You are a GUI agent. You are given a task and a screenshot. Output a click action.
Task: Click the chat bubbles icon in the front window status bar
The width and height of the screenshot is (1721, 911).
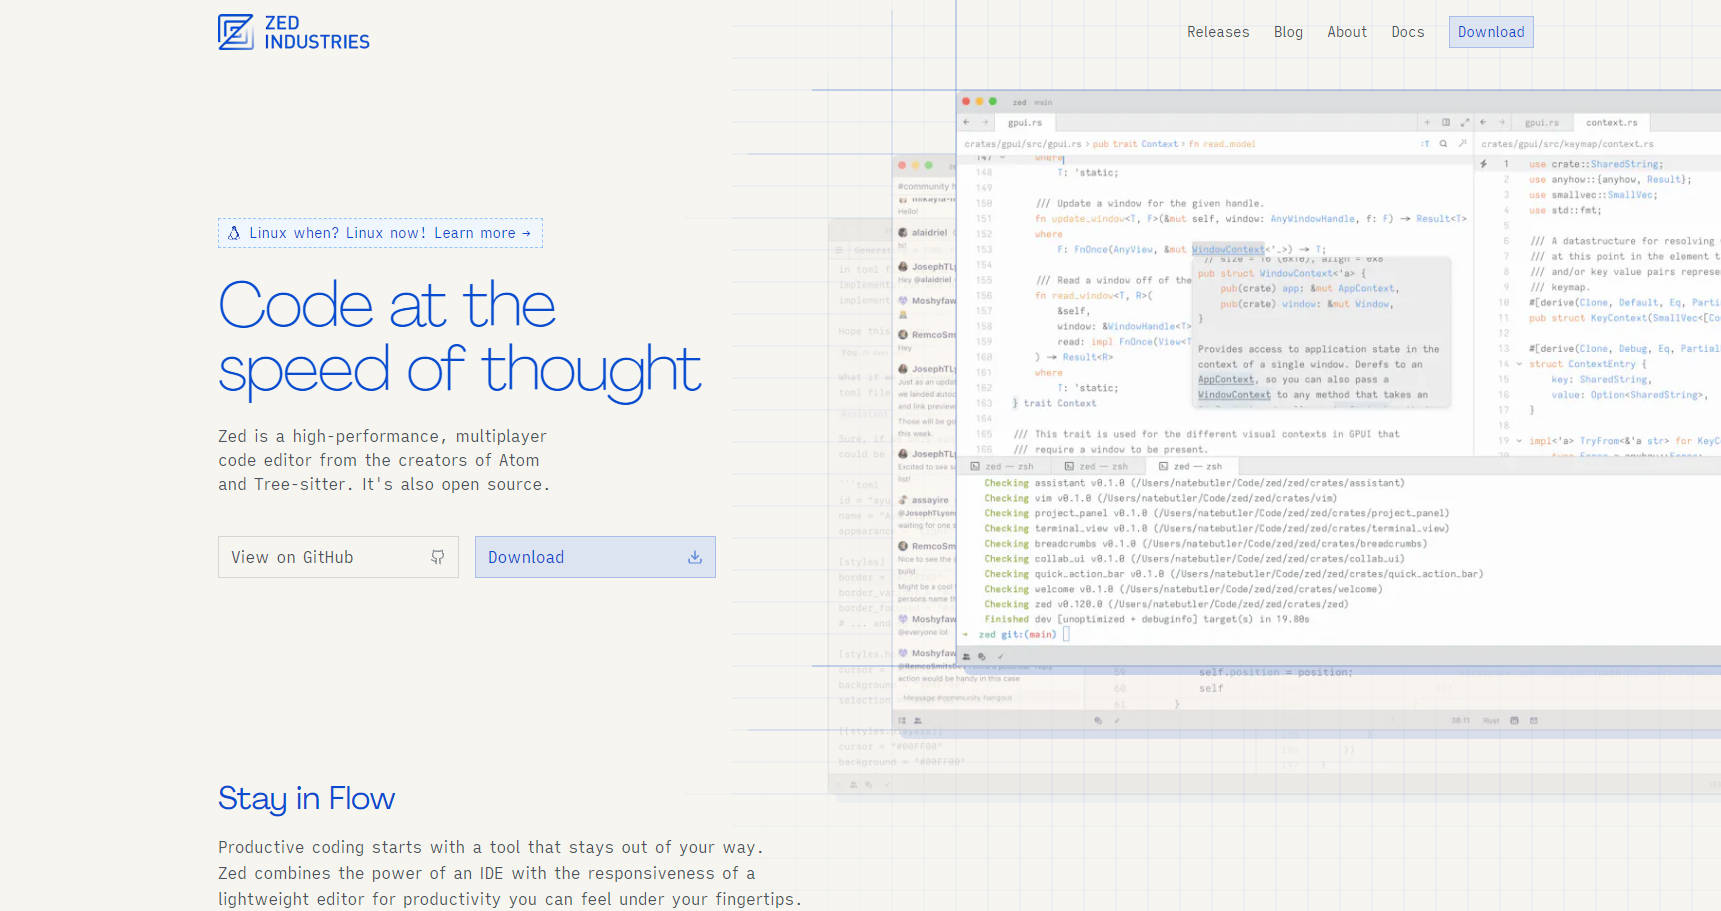click(982, 656)
